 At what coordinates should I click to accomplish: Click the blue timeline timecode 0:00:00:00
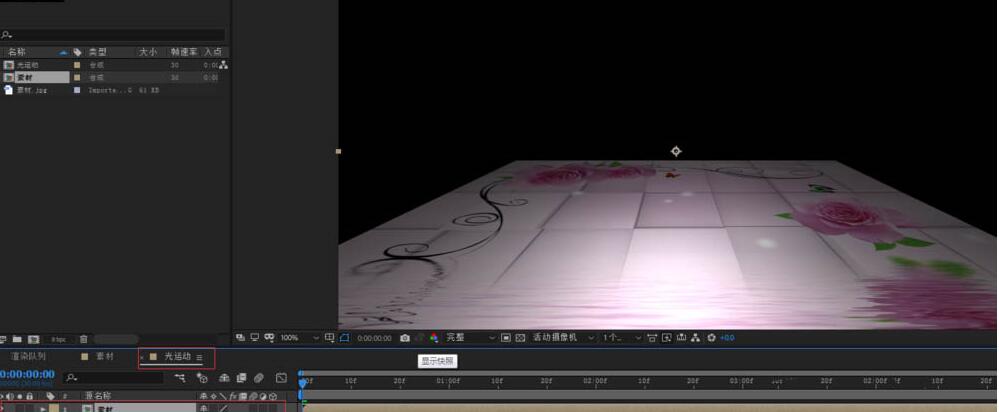(x=27, y=374)
